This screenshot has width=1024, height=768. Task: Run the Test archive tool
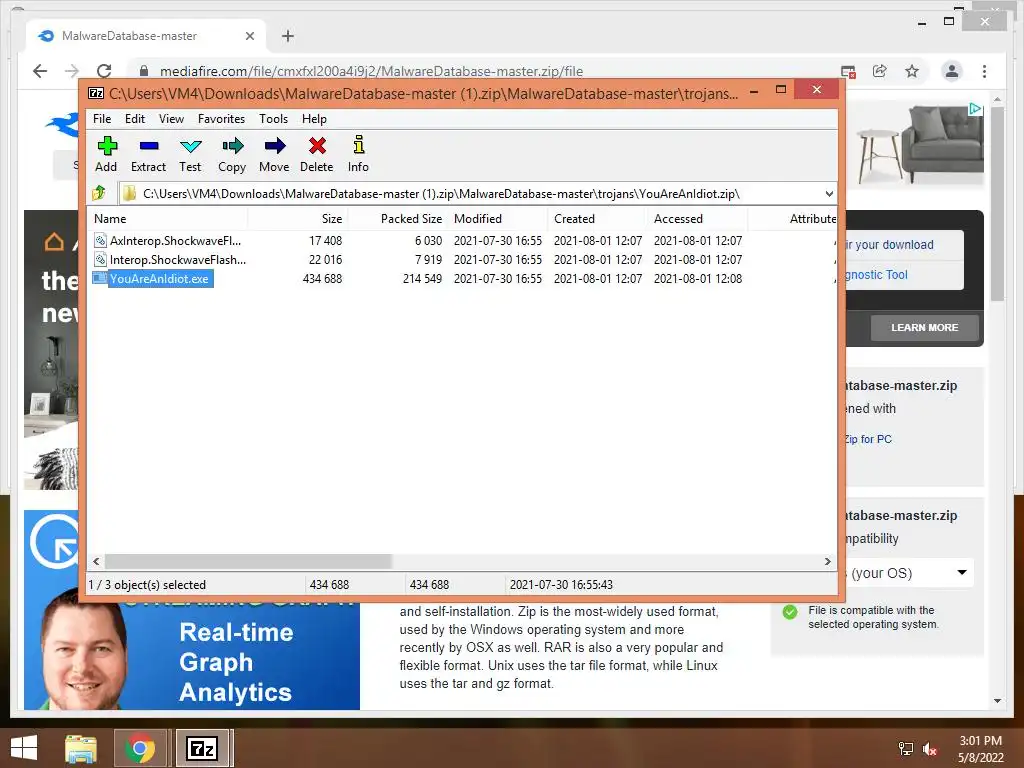pyautogui.click(x=190, y=153)
